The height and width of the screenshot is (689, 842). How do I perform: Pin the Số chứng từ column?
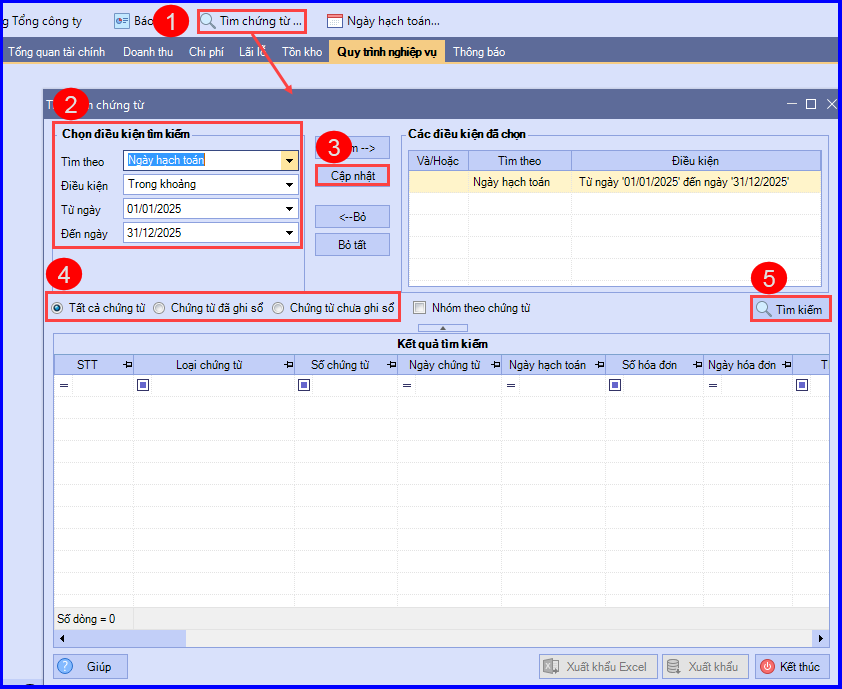391,365
